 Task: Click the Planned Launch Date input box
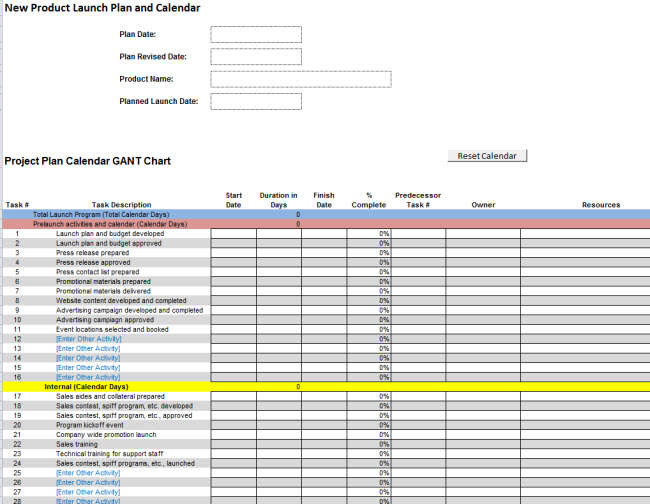coord(256,102)
